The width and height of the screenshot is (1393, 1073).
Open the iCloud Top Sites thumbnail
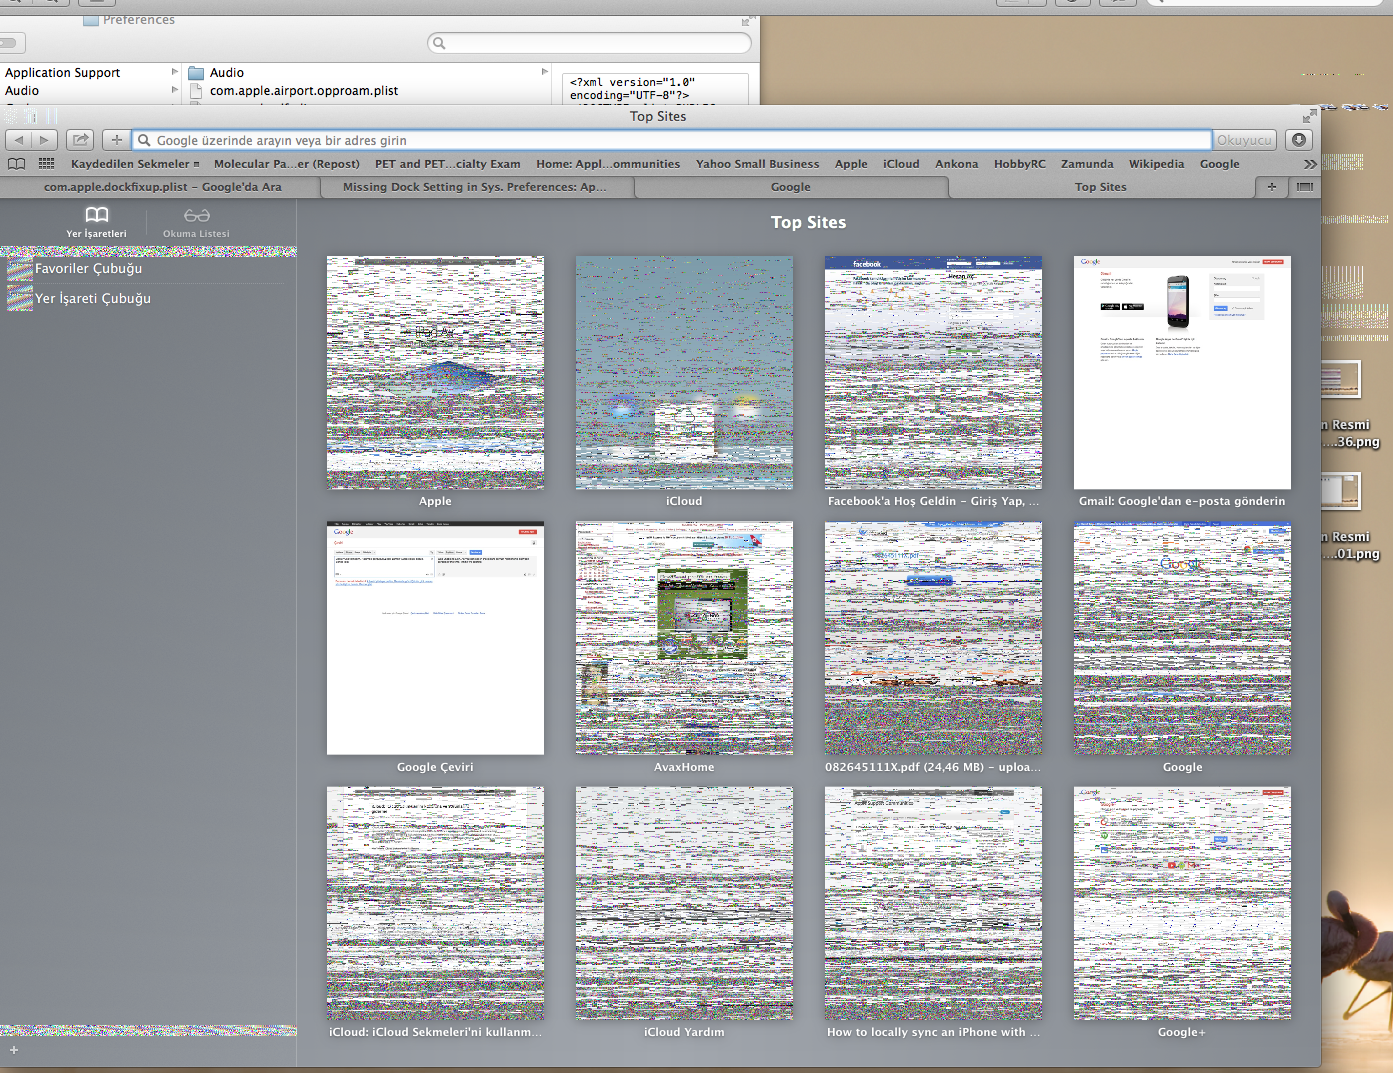click(x=684, y=373)
